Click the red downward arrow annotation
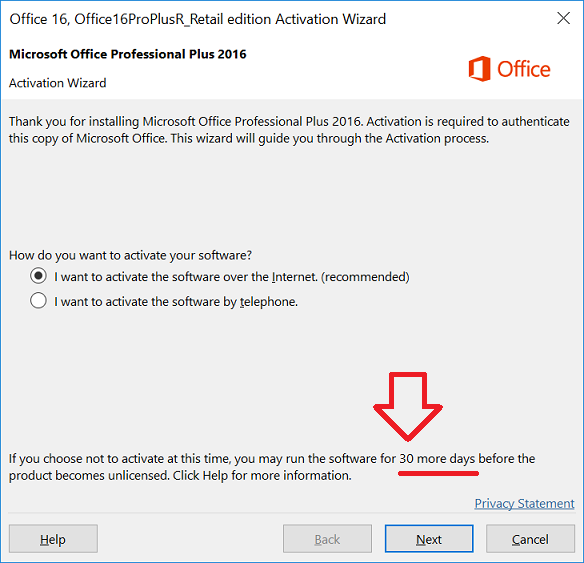This screenshot has width=584, height=563. 408,406
